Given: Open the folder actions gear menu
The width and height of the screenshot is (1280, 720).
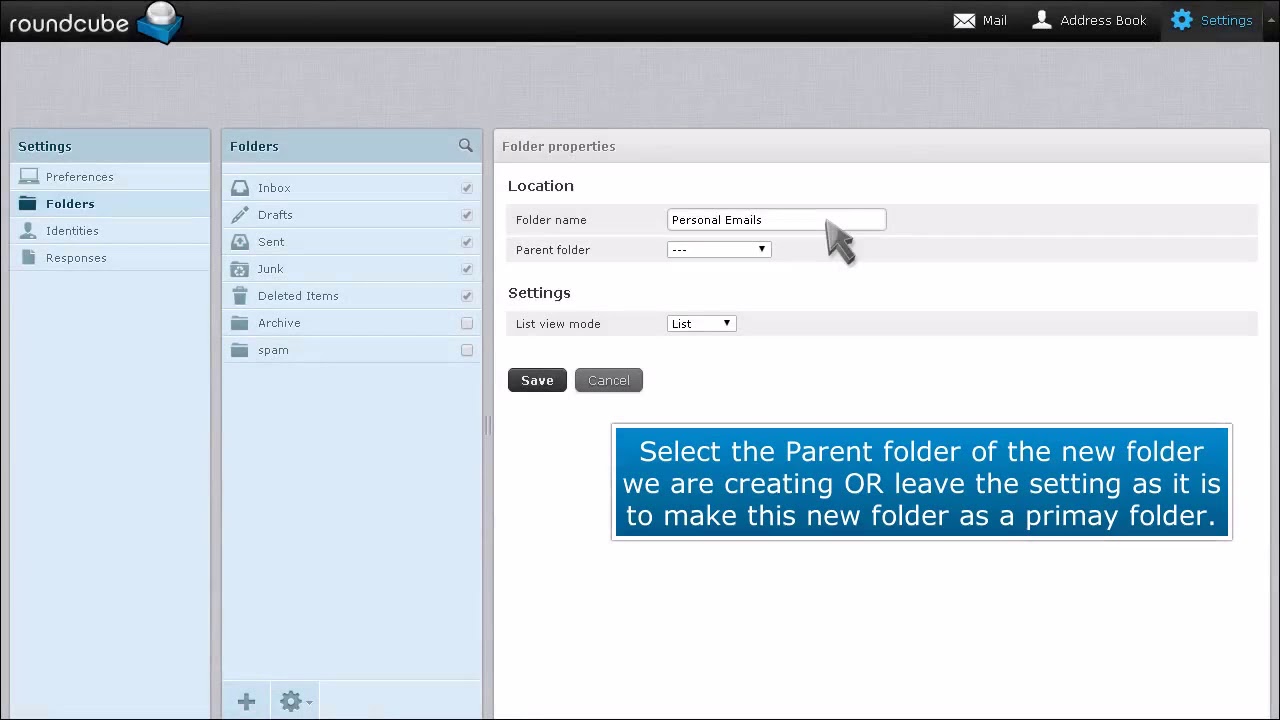Looking at the screenshot, I should click(294, 702).
